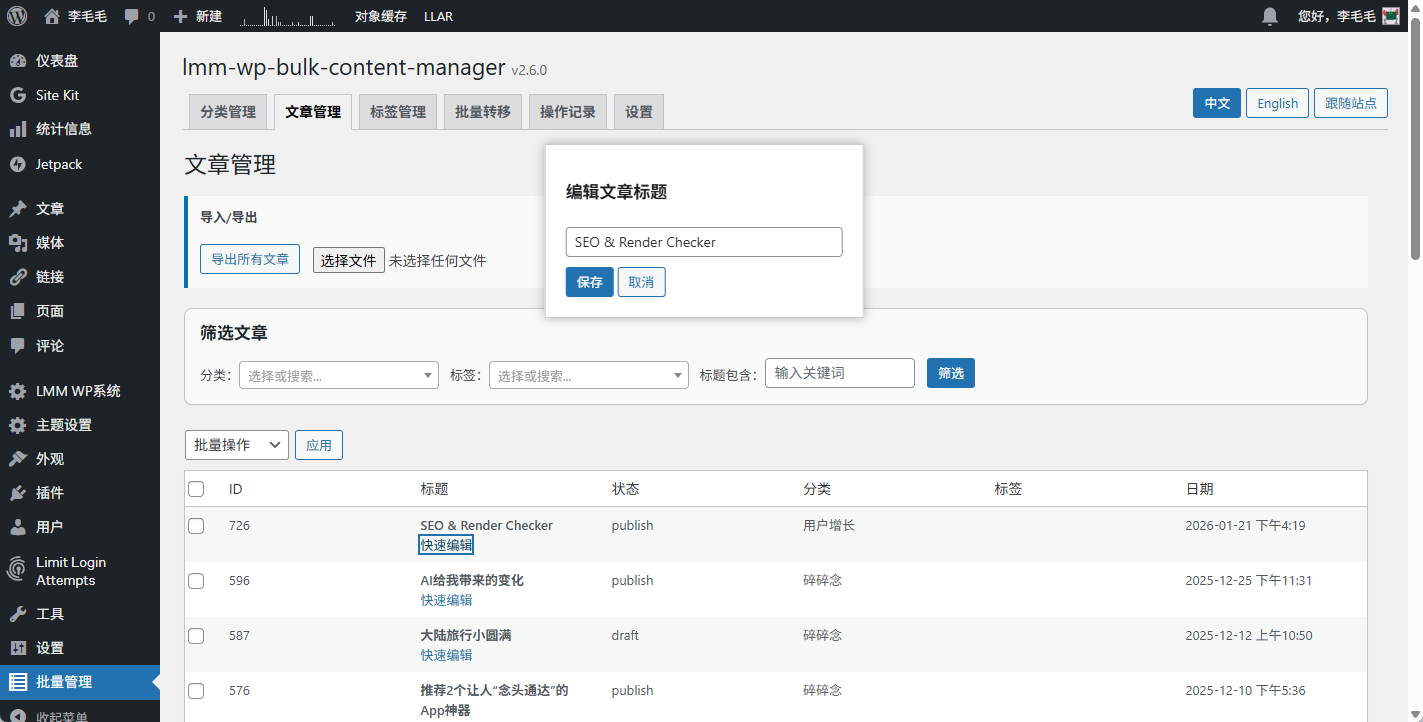
Task: Expand the category filter dropdown
Action: pyautogui.click(x=338, y=375)
